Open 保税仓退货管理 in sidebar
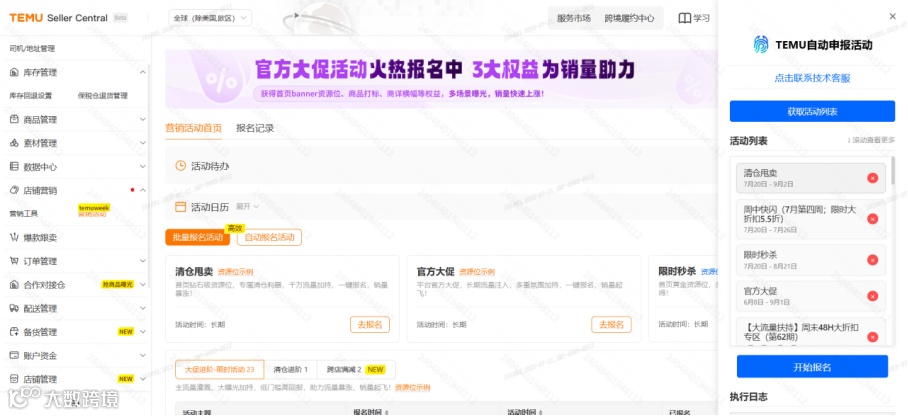The width and height of the screenshot is (908, 416). pos(102,96)
